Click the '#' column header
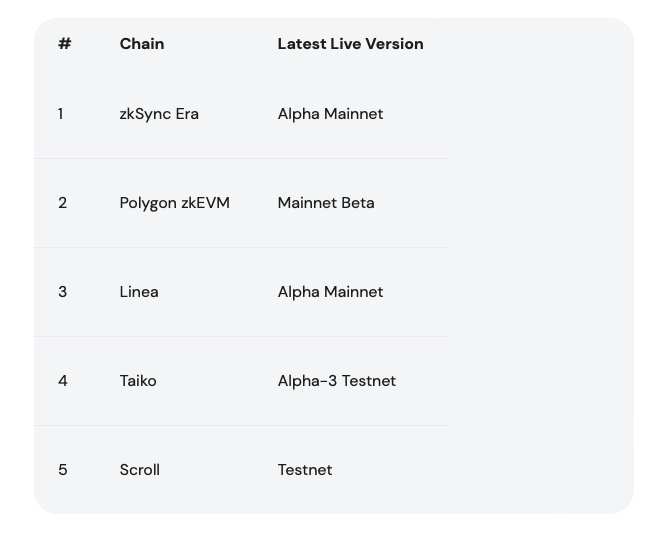The height and width of the screenshot is (535, 660). coord(64,44)
